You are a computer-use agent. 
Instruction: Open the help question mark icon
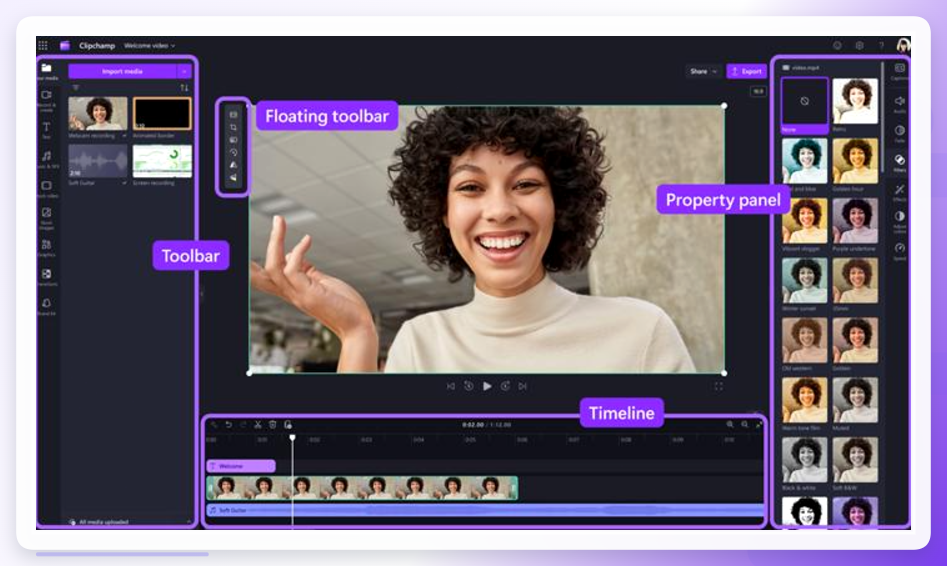tap(881, 45)
